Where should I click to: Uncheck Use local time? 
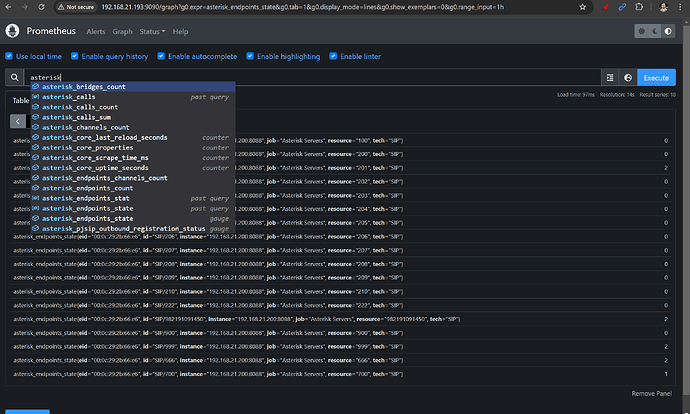(x=10, y=56)
